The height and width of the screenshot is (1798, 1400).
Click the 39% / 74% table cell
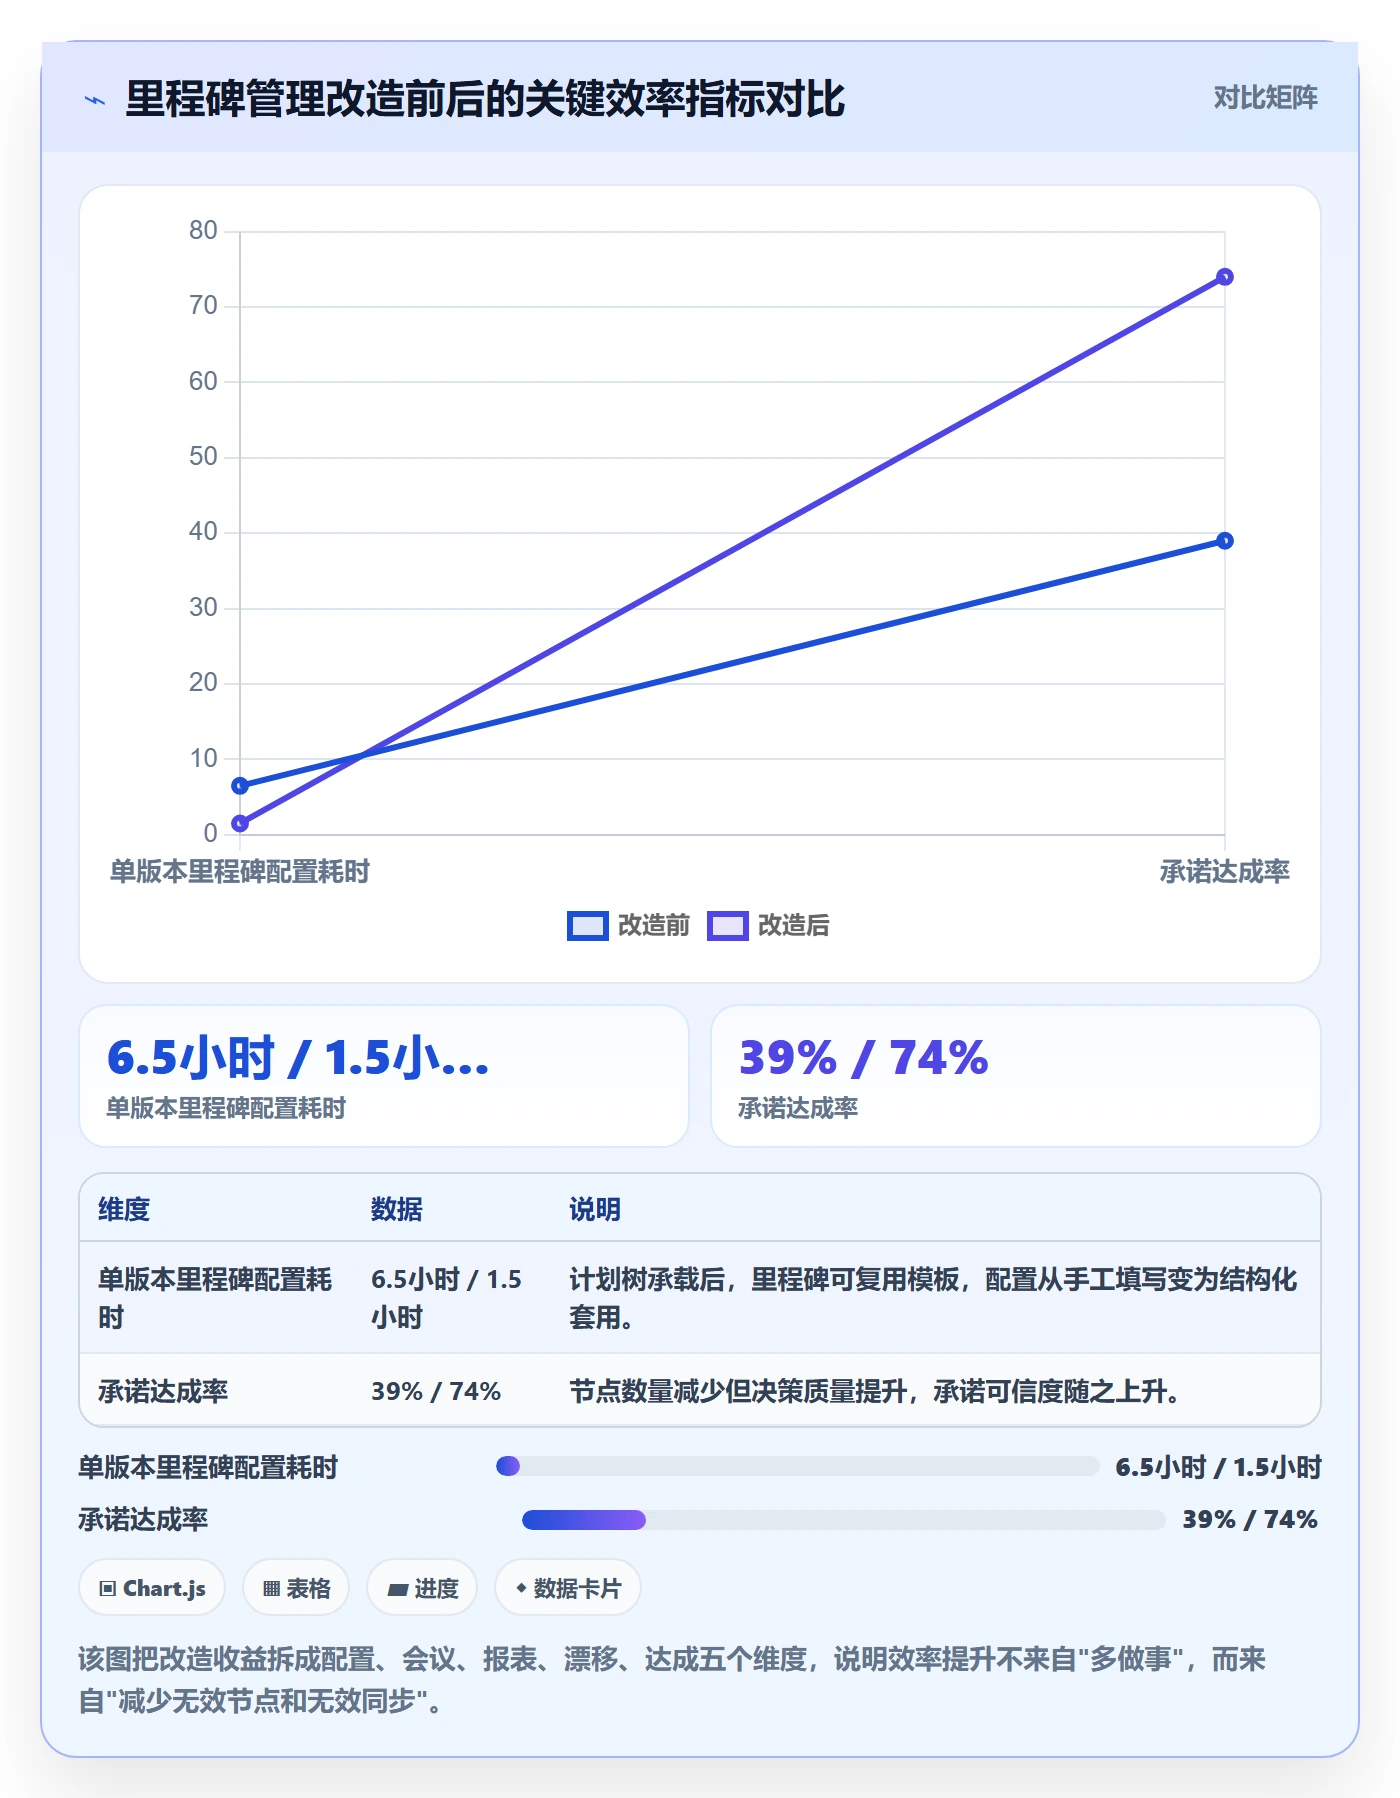[x=436, y=1391]
